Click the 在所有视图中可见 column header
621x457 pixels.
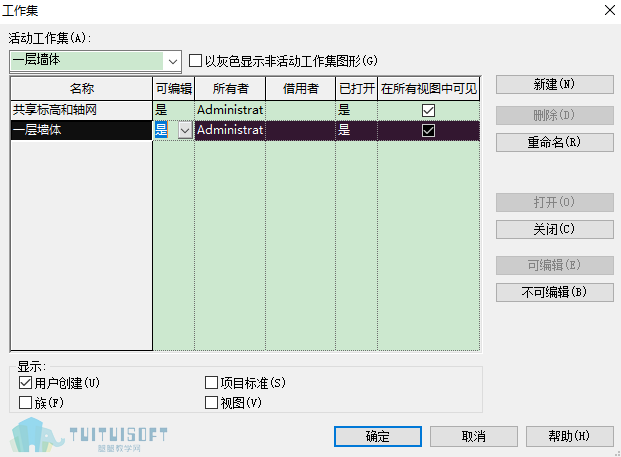click(429, 88)
